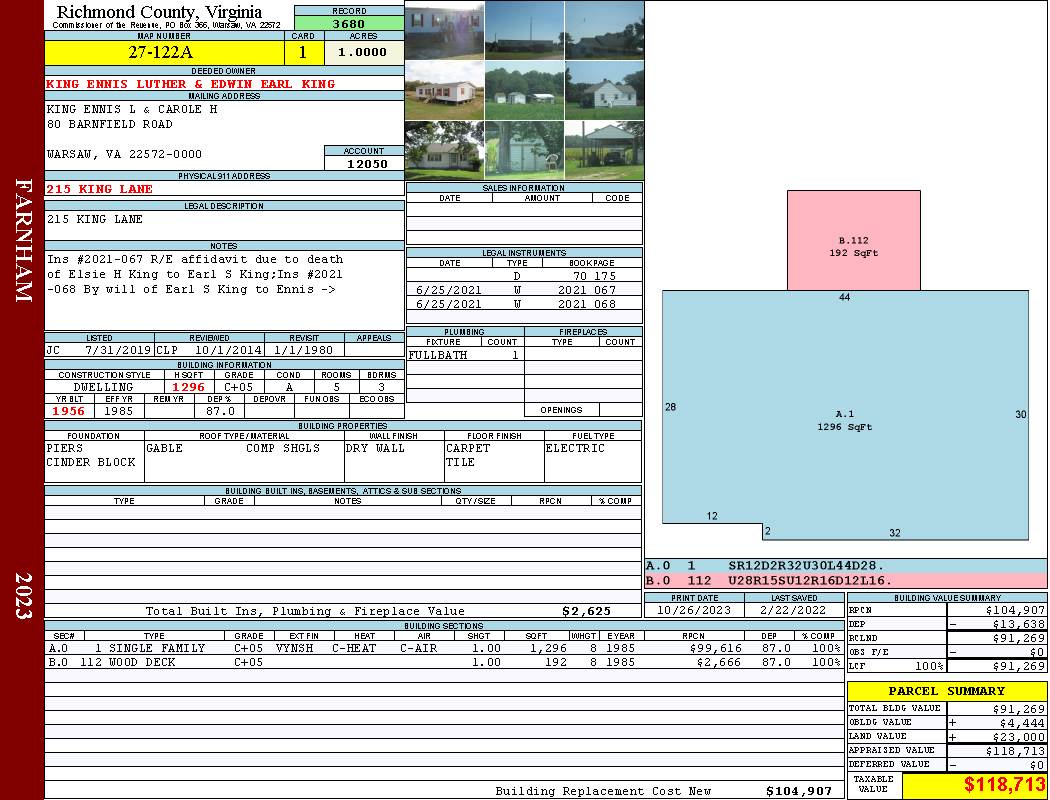
Task: Select the red deeded owner name text
Action: [x=191, y=84]
